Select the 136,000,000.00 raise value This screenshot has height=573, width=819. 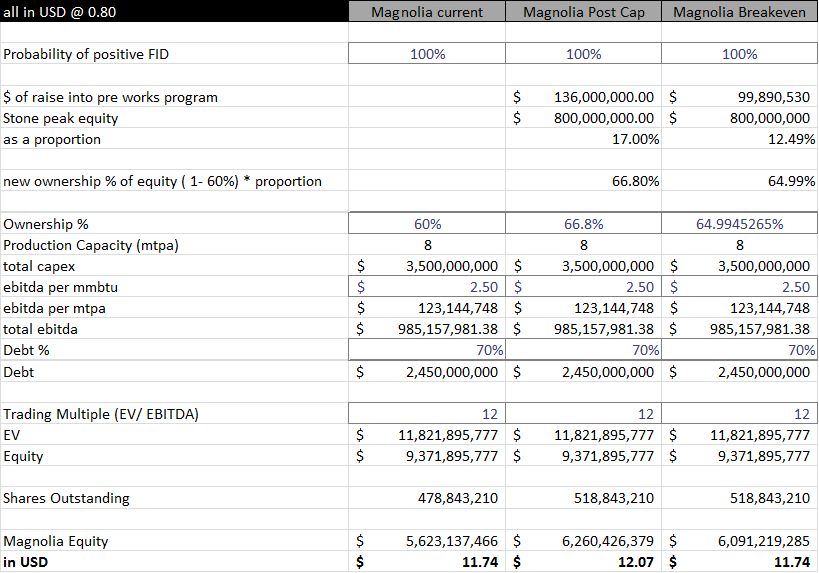583,97
